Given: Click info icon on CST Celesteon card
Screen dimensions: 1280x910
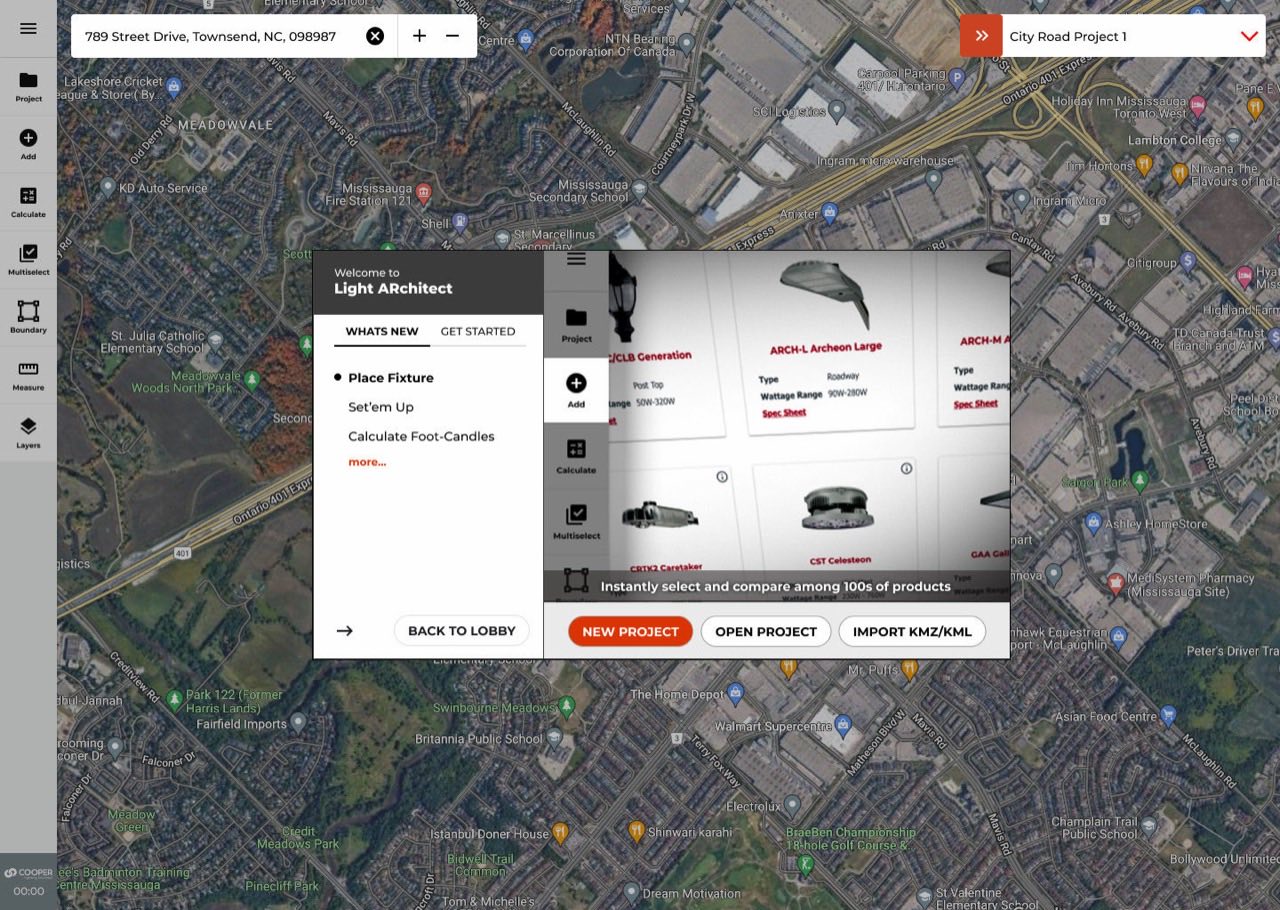Looking at the screenshot, I should (906, 468).
